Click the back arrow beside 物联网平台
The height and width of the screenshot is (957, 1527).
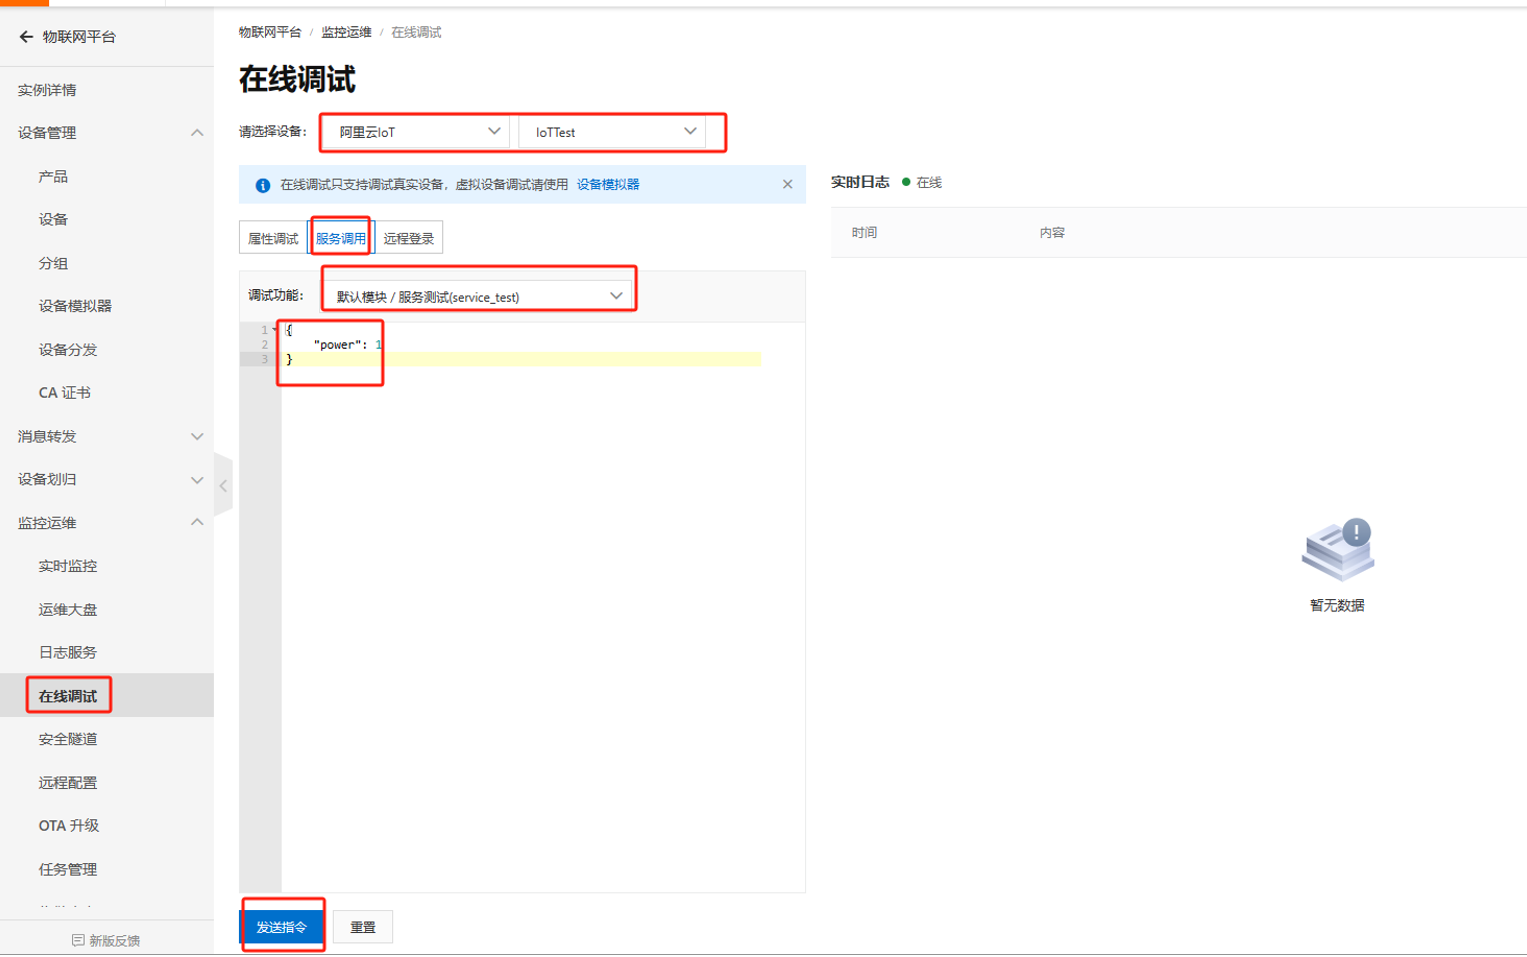click(26, 37)
